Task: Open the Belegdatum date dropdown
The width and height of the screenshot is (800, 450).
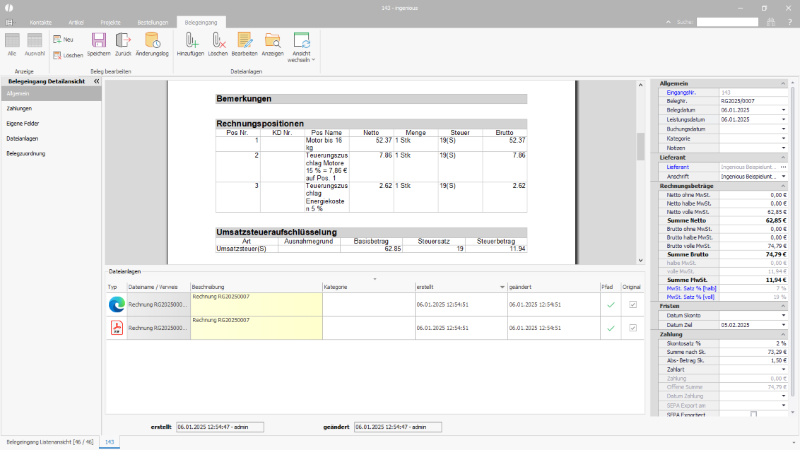Action: pos(784,110)
